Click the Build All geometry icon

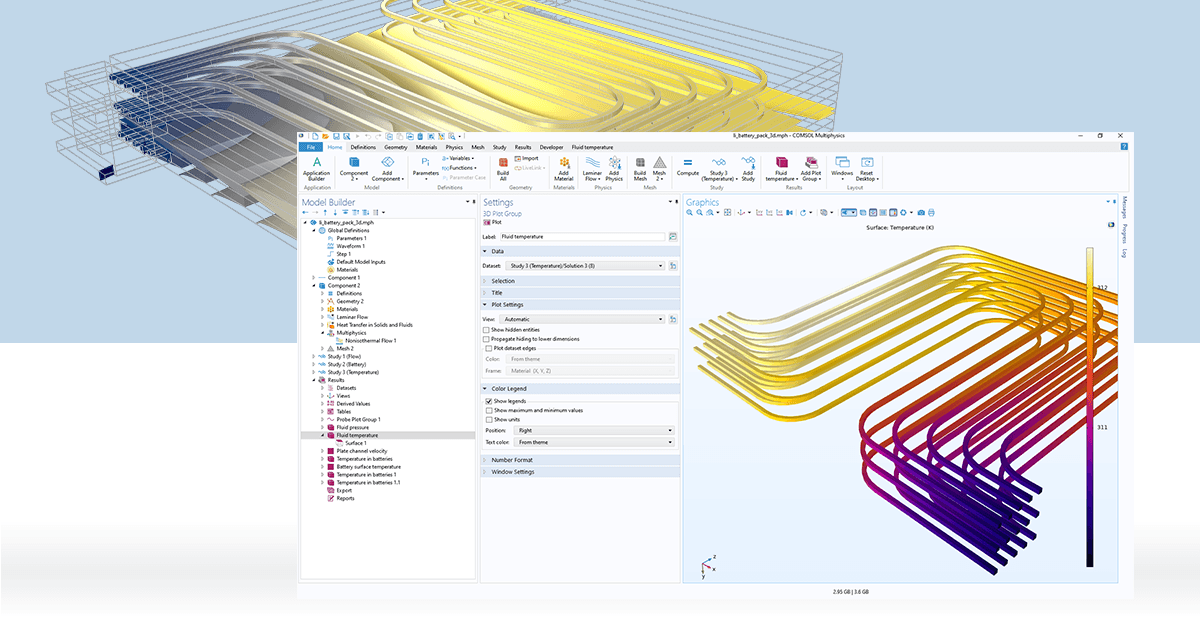[x=503, y=168]
